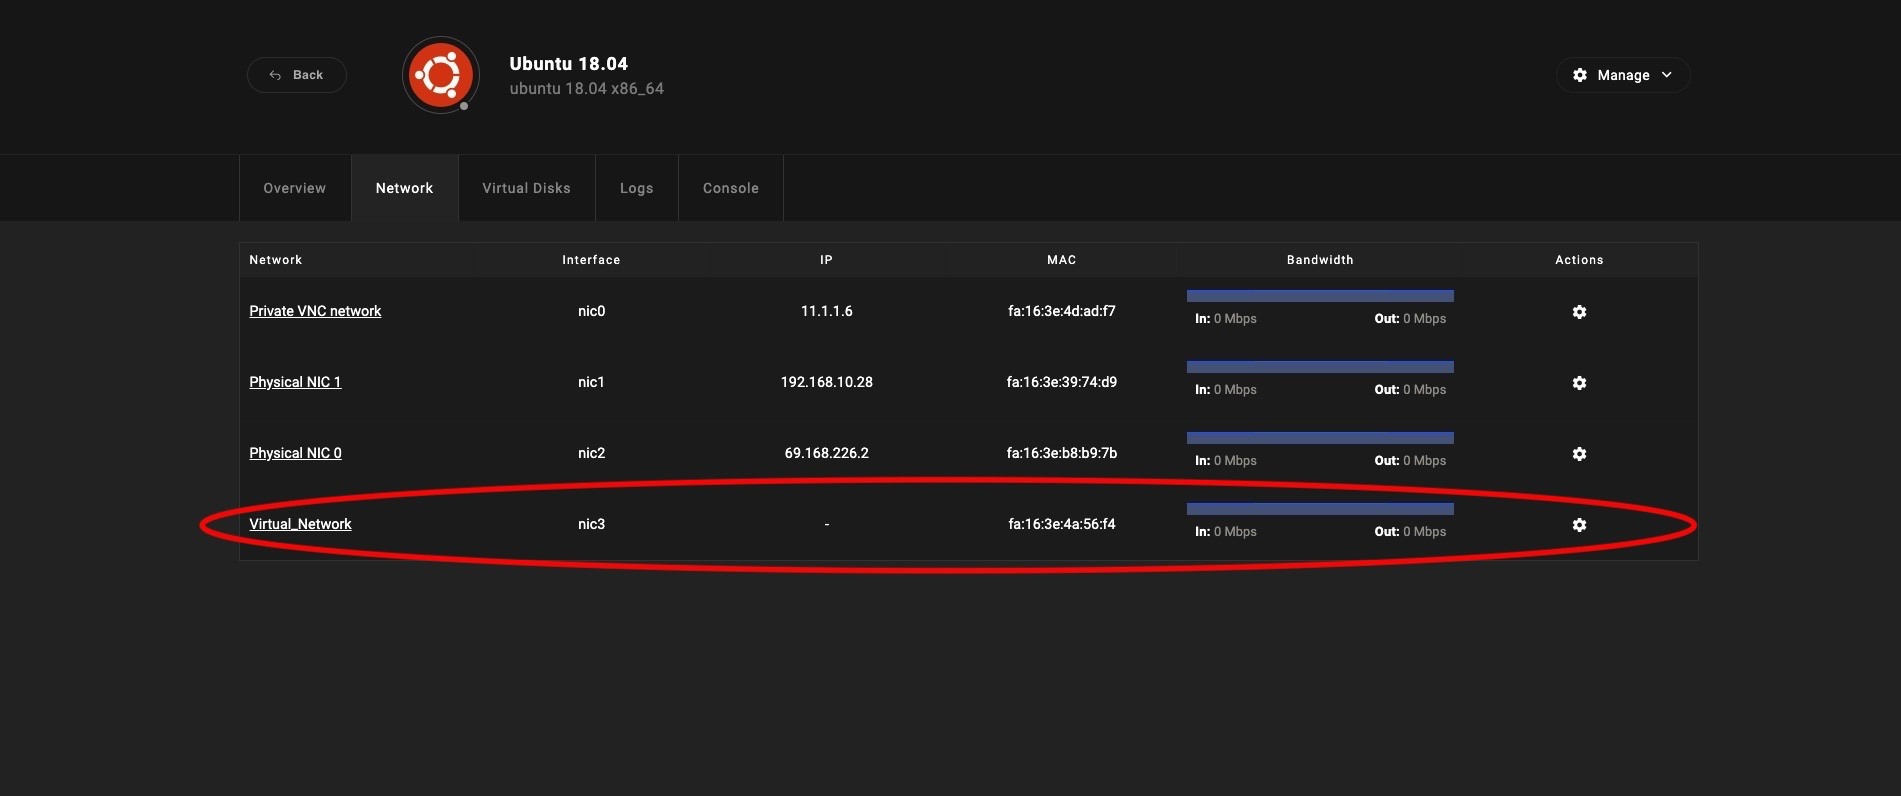Screen dimensions: 1901x796
Task: Open the Manage dropdown menu
Action: [1623, 75]
